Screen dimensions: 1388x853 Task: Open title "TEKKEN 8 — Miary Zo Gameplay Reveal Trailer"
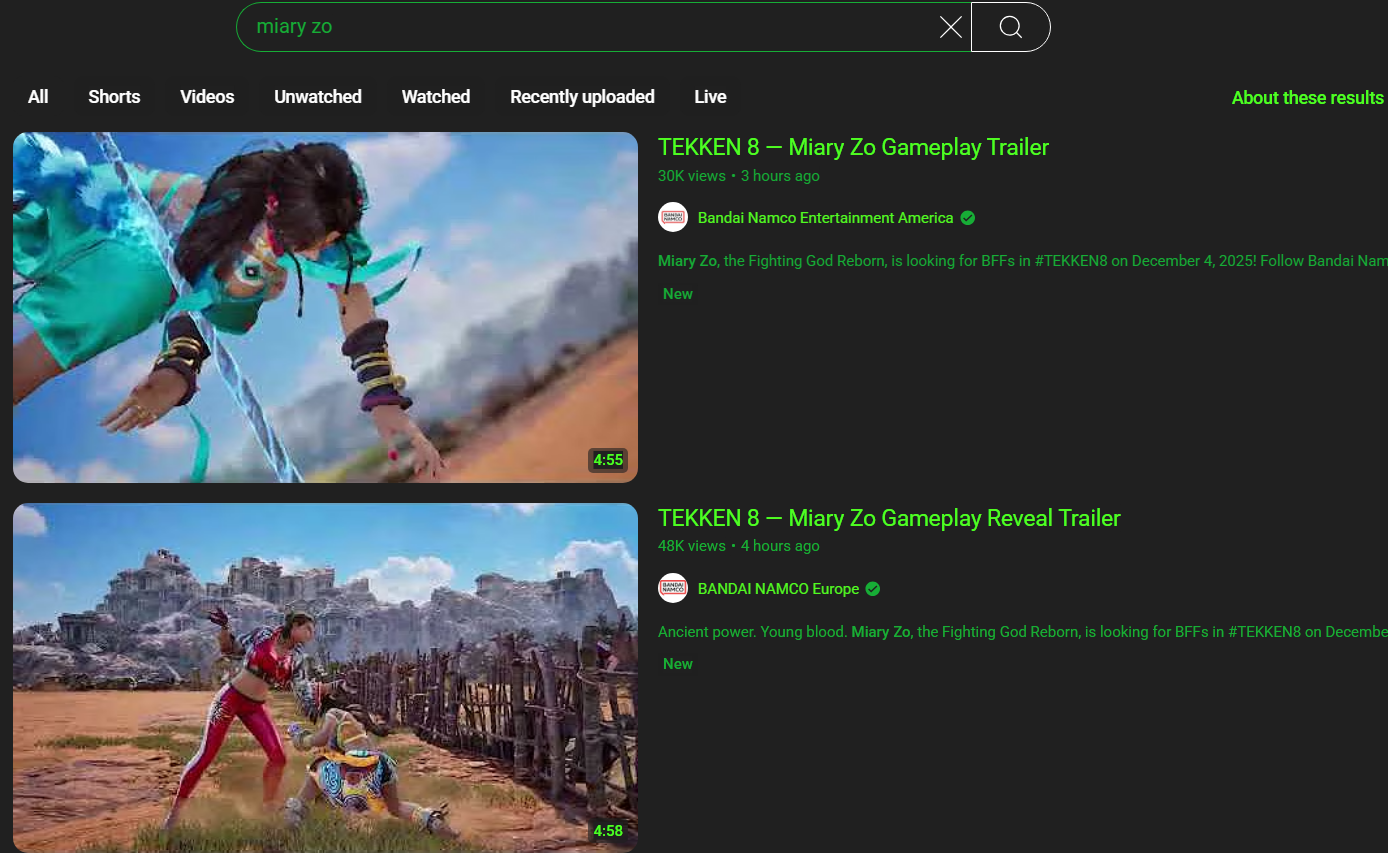click(889, 518)
